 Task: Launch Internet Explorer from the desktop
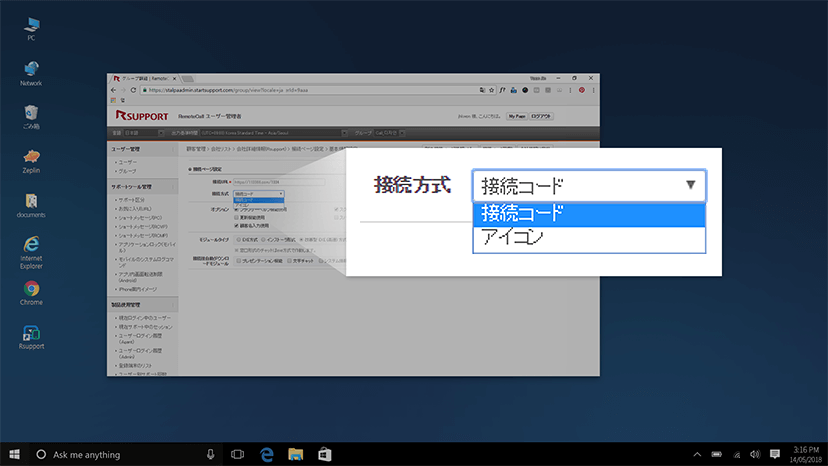click(x=31, y=253)
